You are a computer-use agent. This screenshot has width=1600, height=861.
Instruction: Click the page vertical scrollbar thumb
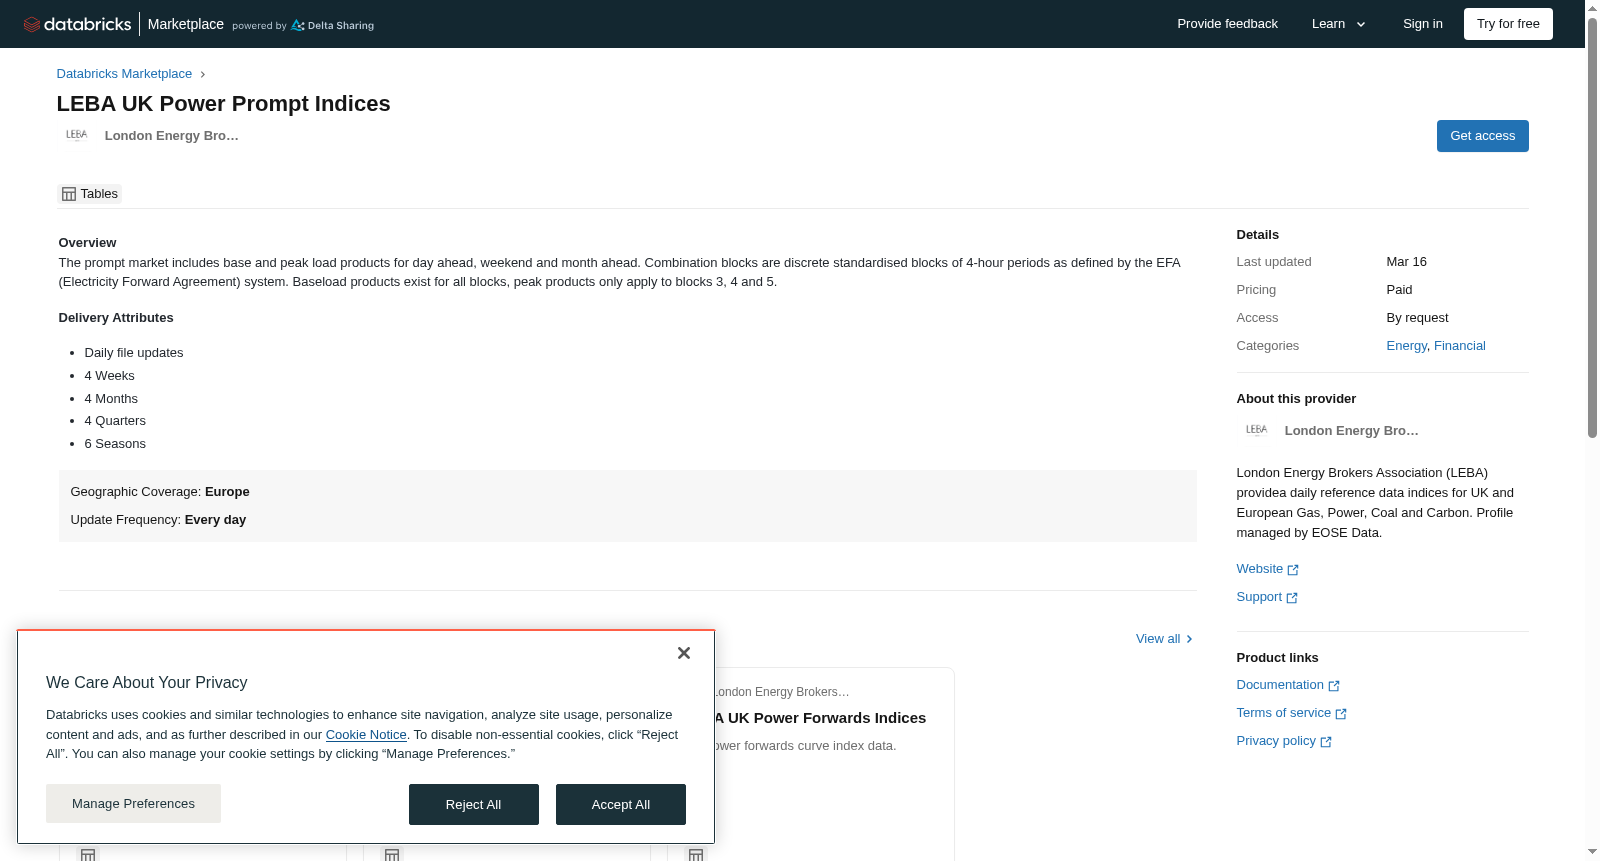1592,228
